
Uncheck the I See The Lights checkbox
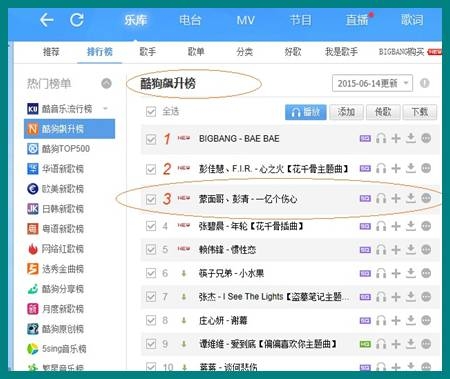(151, 297)
